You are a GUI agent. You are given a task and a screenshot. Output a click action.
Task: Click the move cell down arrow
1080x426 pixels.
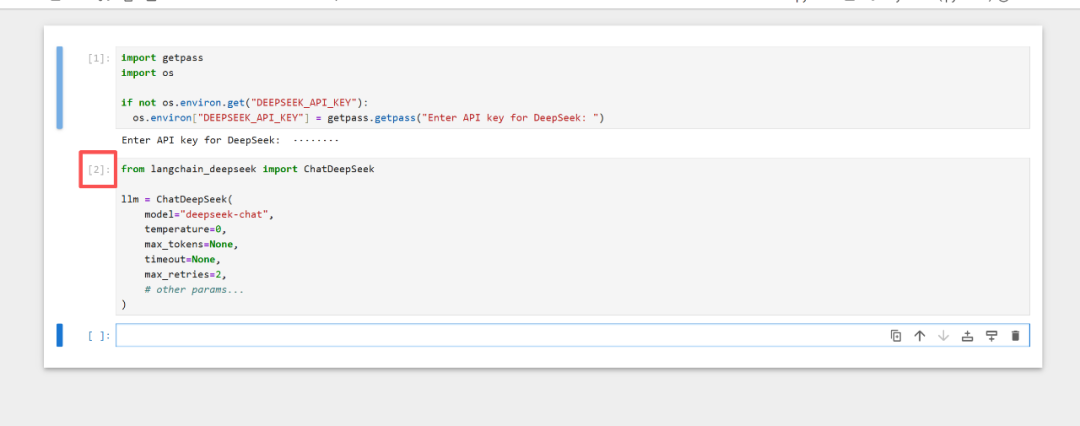[943, 336]
